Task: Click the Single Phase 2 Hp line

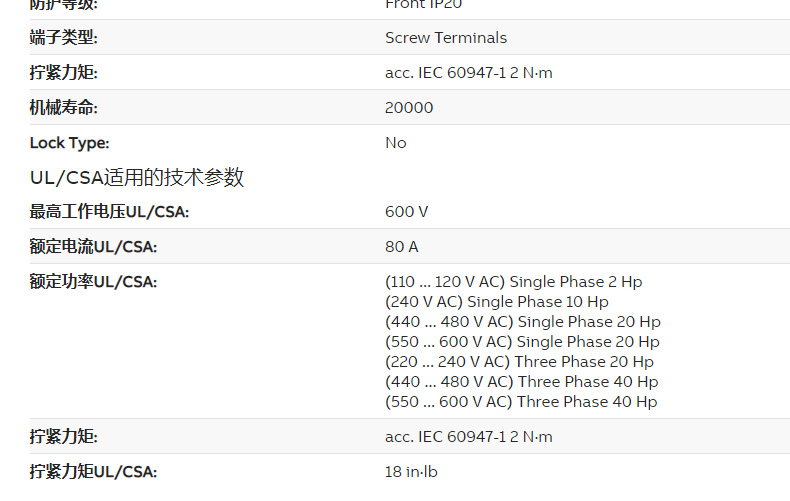Action: [x=514, y=282]
